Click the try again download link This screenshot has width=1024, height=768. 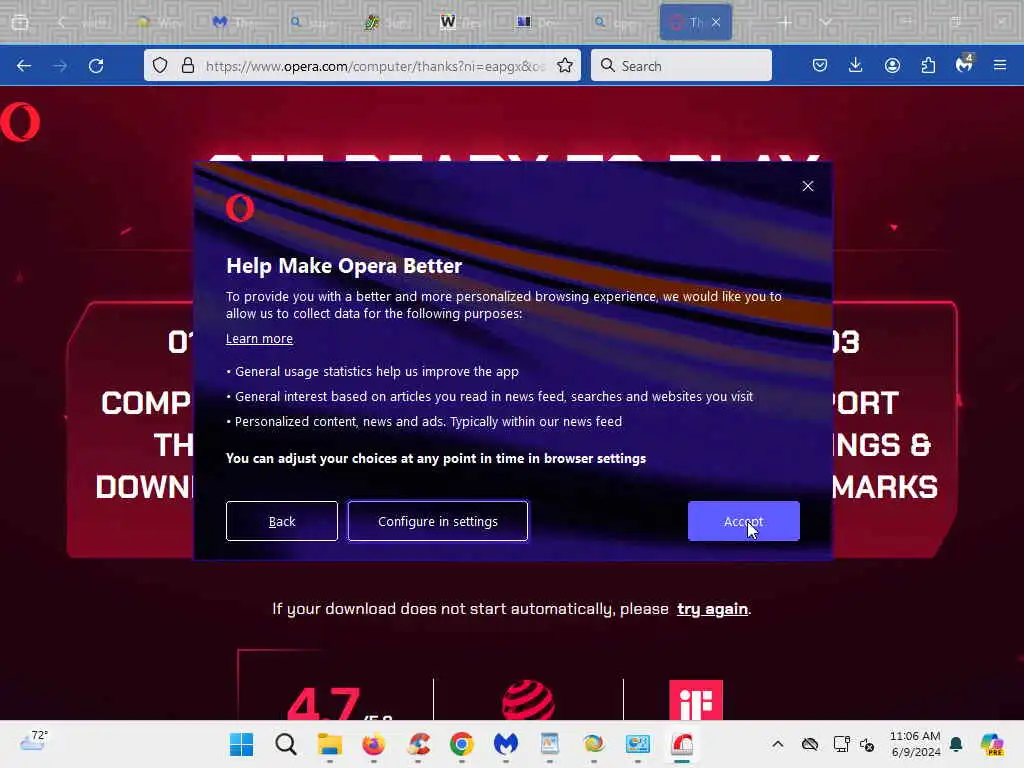click(x=712, y=609)
